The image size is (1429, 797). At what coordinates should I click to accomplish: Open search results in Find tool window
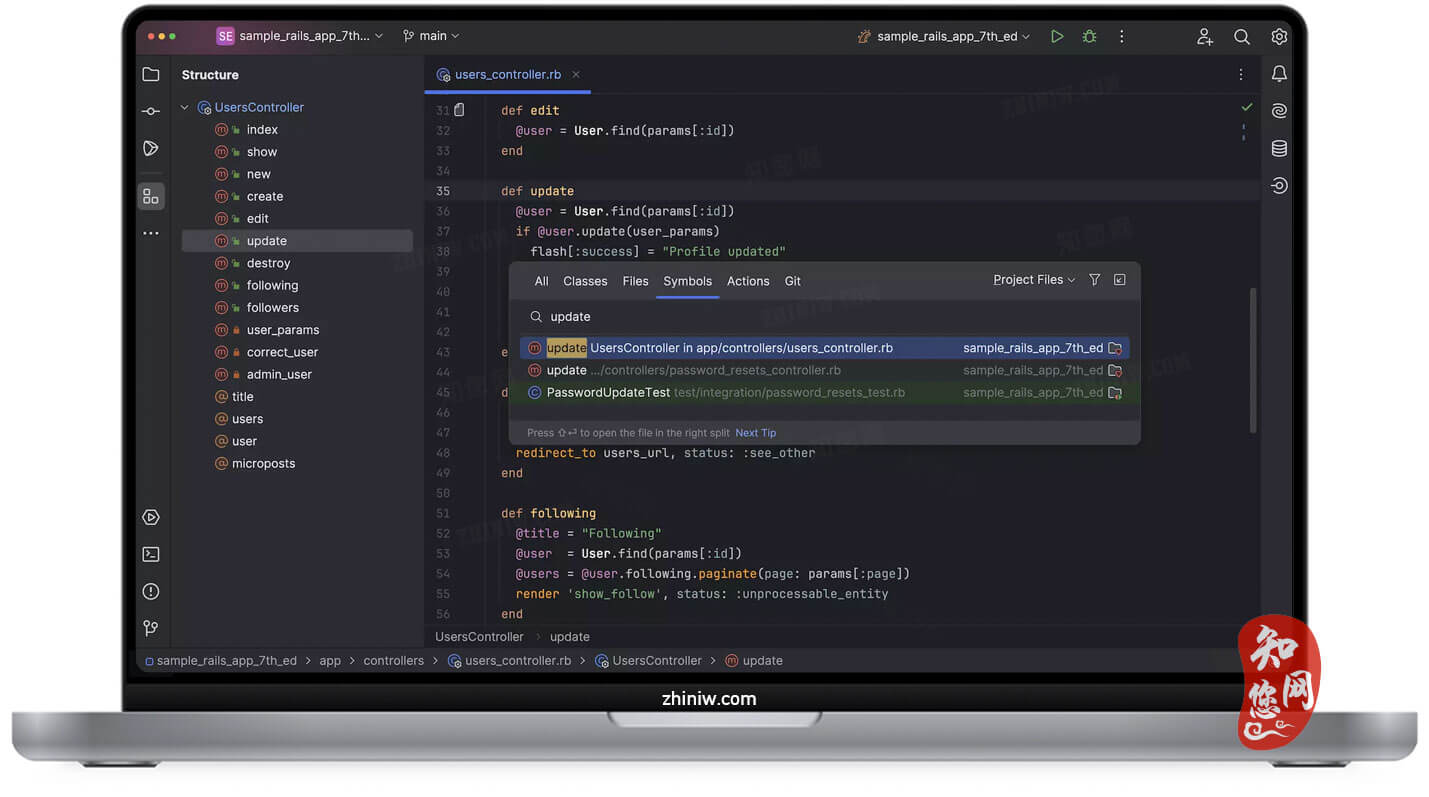pyautogui.click(x=1119, y=280)
